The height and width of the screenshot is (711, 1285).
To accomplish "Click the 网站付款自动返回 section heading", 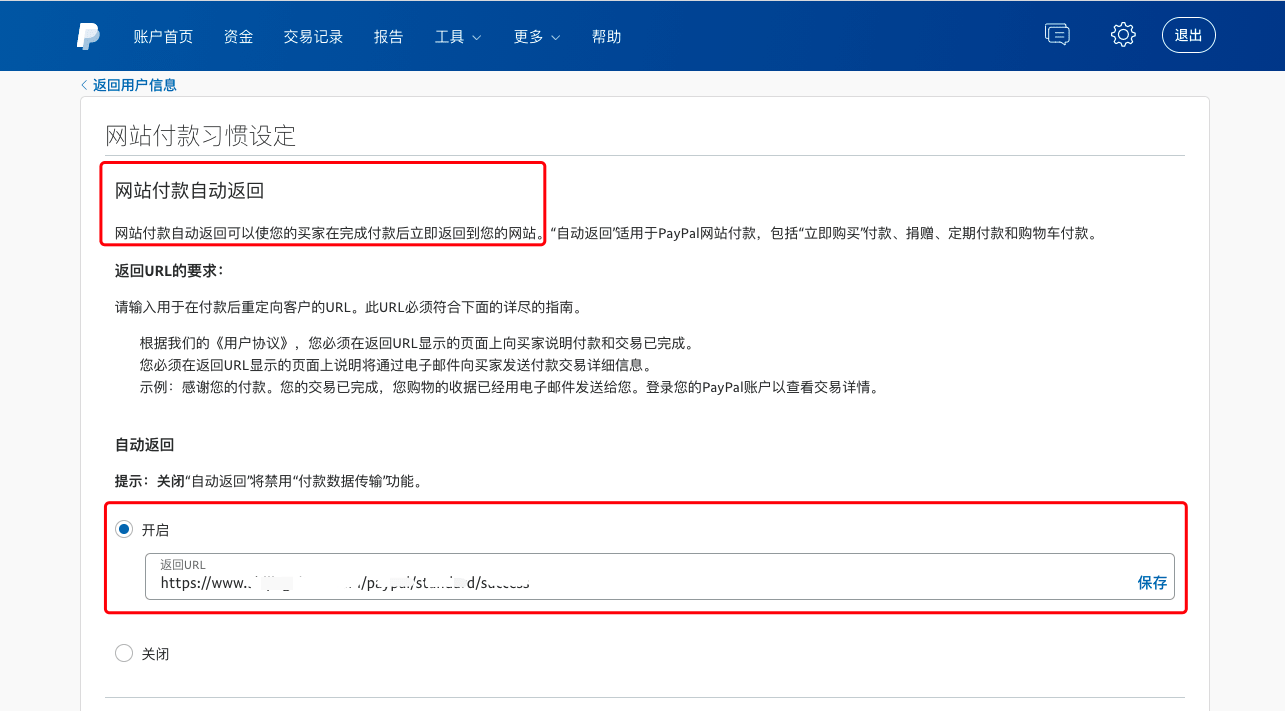I will click(x=189, y=190).
